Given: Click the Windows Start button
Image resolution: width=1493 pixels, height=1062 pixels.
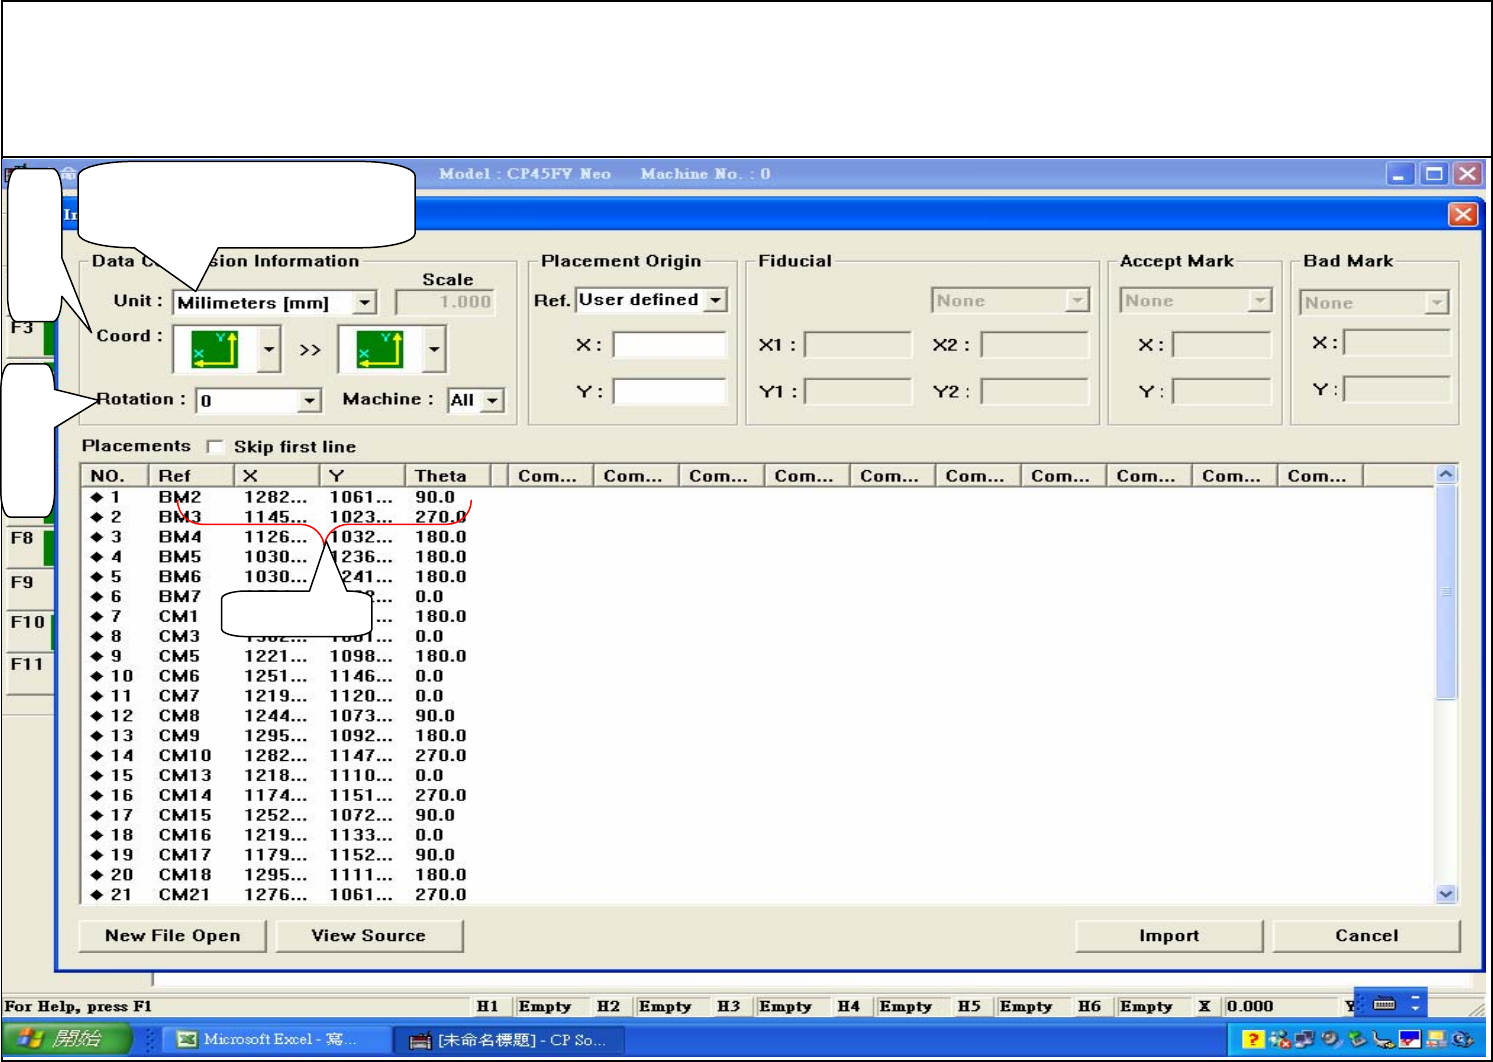Looking at the screenshot, I should click(x=66, y=1039).
